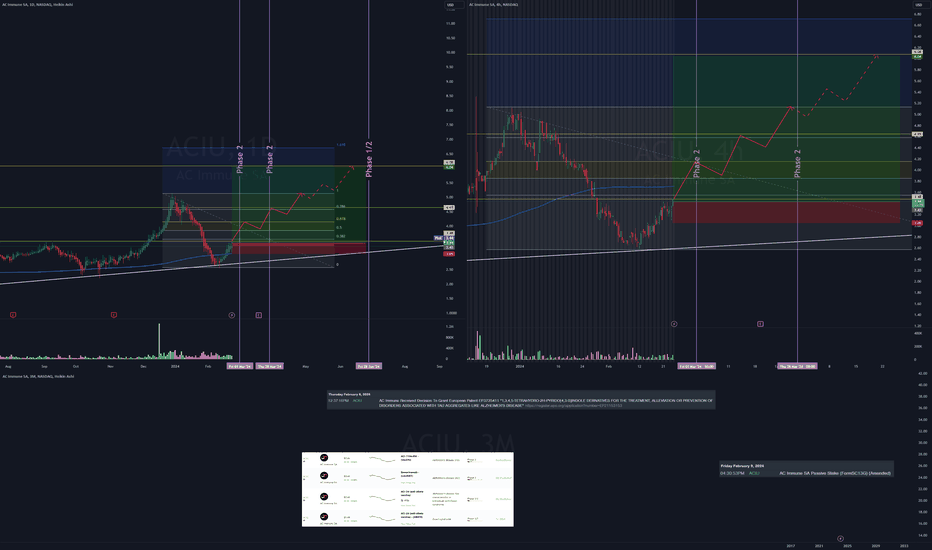Click the first red earnings marker on the daily chart

[12, 315]
